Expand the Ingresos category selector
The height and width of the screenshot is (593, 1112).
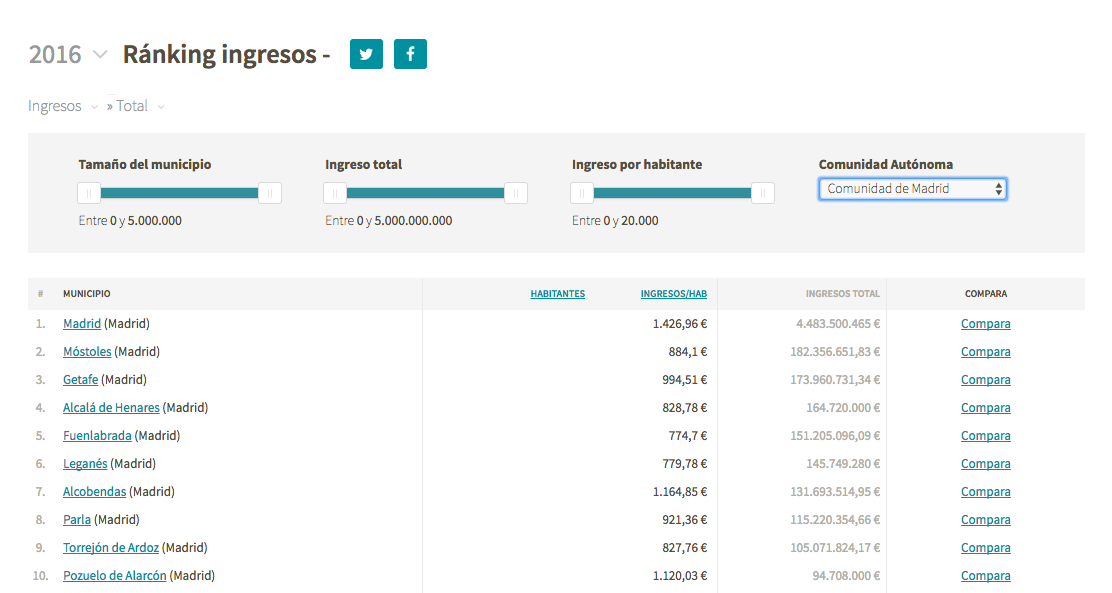[63, 106]
